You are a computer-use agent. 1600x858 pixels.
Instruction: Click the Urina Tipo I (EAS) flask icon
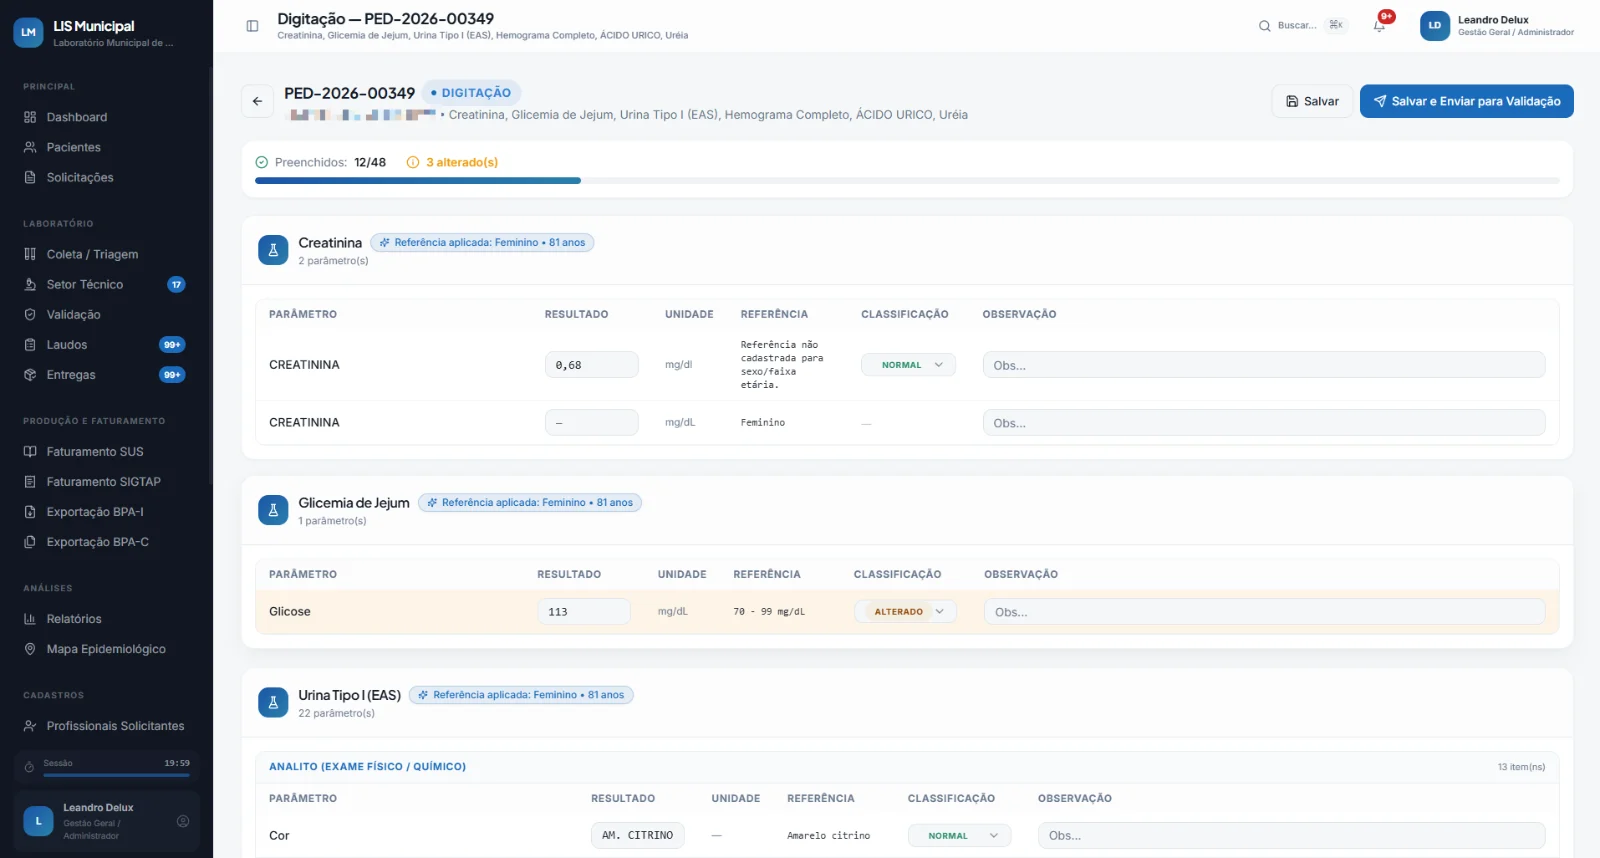(273, 702)
